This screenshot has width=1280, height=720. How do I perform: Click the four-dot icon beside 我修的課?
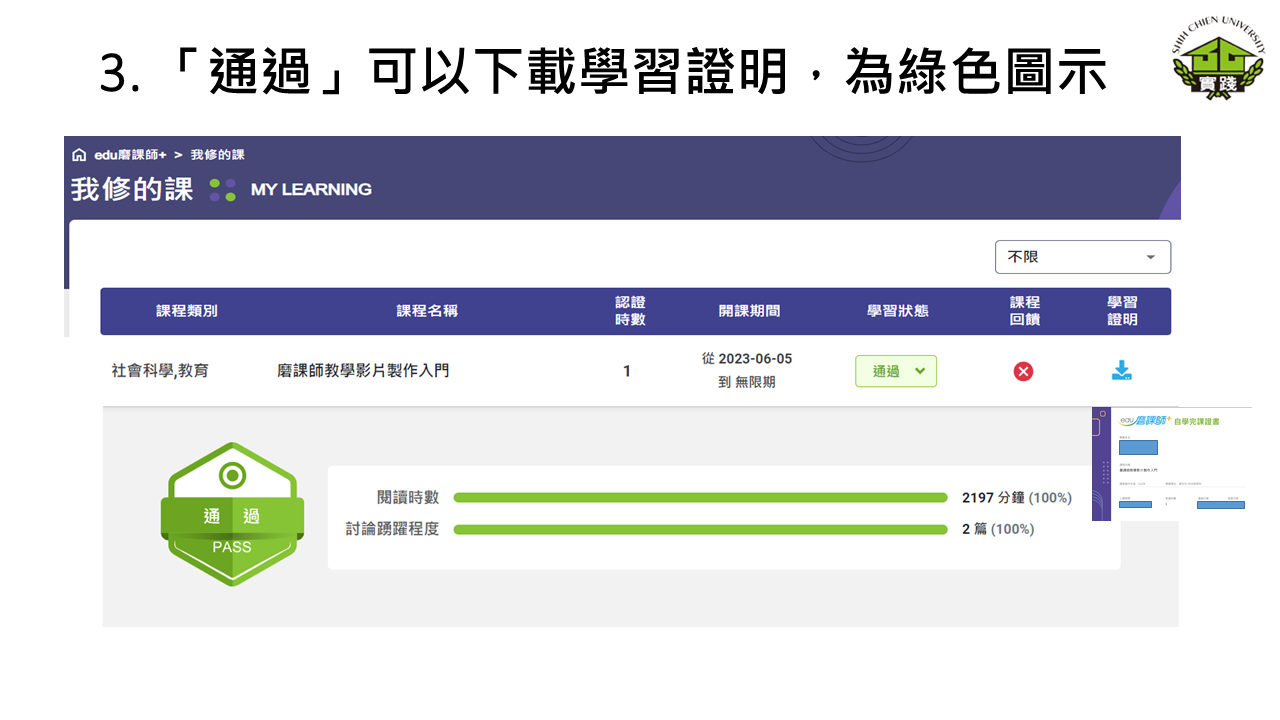pyautogui.click(x=223, y=190)
